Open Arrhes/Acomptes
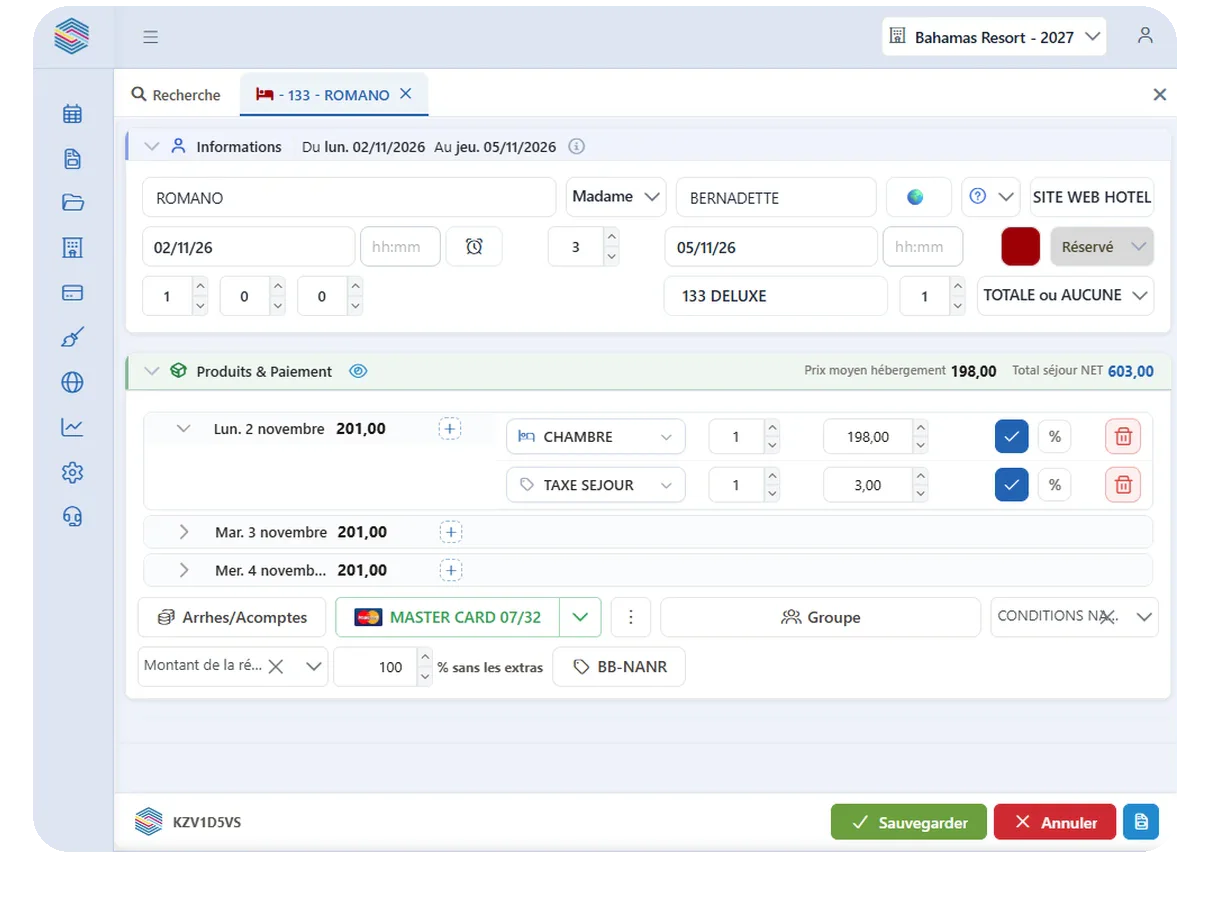The image size is (1210, 921). [x=232, y=617]
